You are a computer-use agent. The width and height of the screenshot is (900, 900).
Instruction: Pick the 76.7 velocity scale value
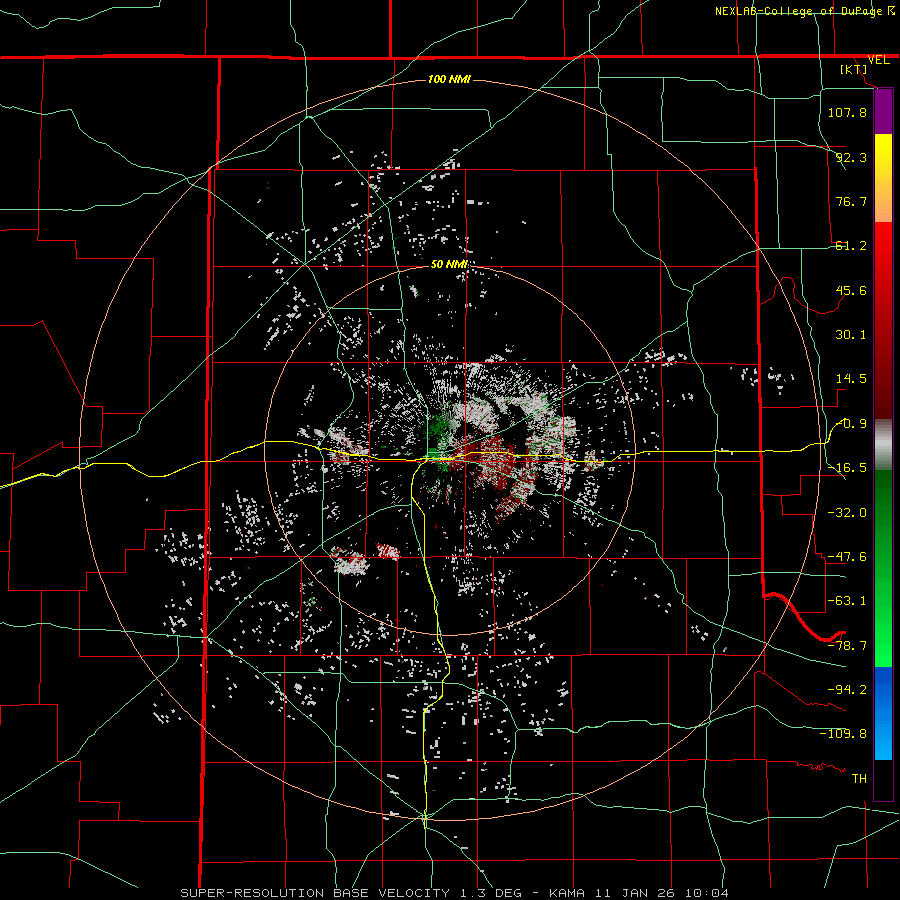(851, 201)
